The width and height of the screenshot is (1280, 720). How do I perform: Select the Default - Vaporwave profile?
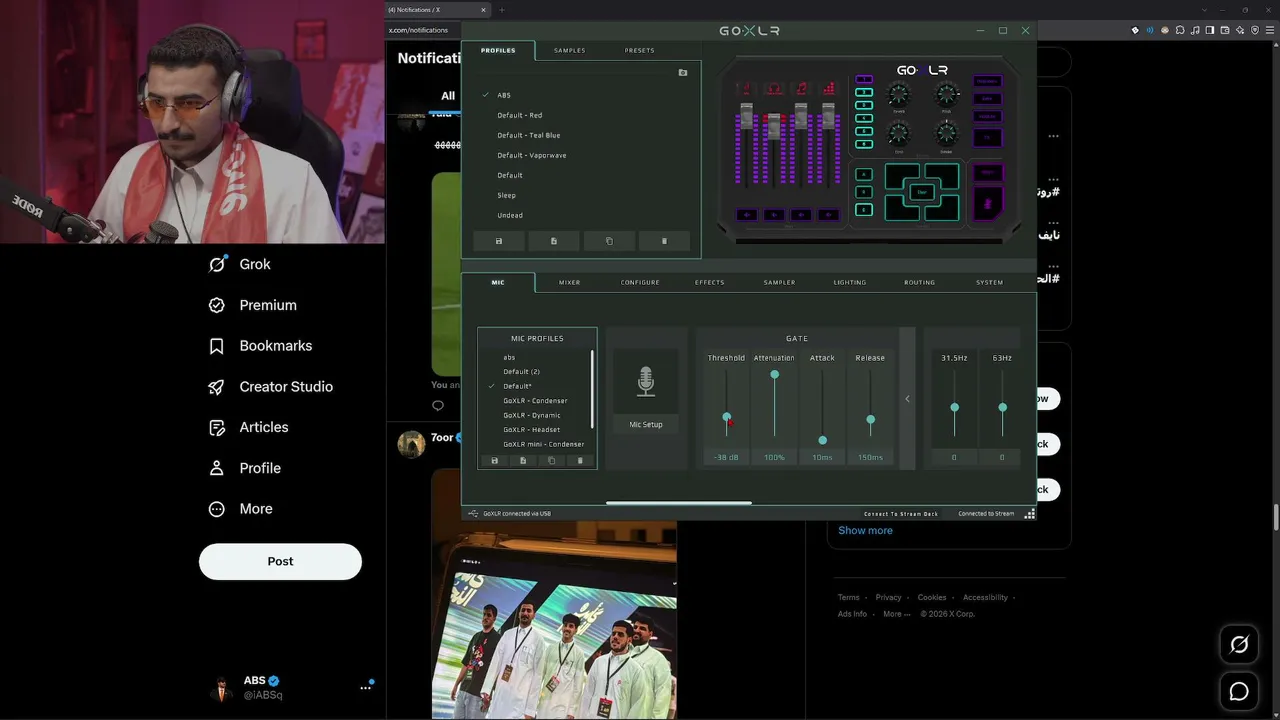[x=532, y=155]
